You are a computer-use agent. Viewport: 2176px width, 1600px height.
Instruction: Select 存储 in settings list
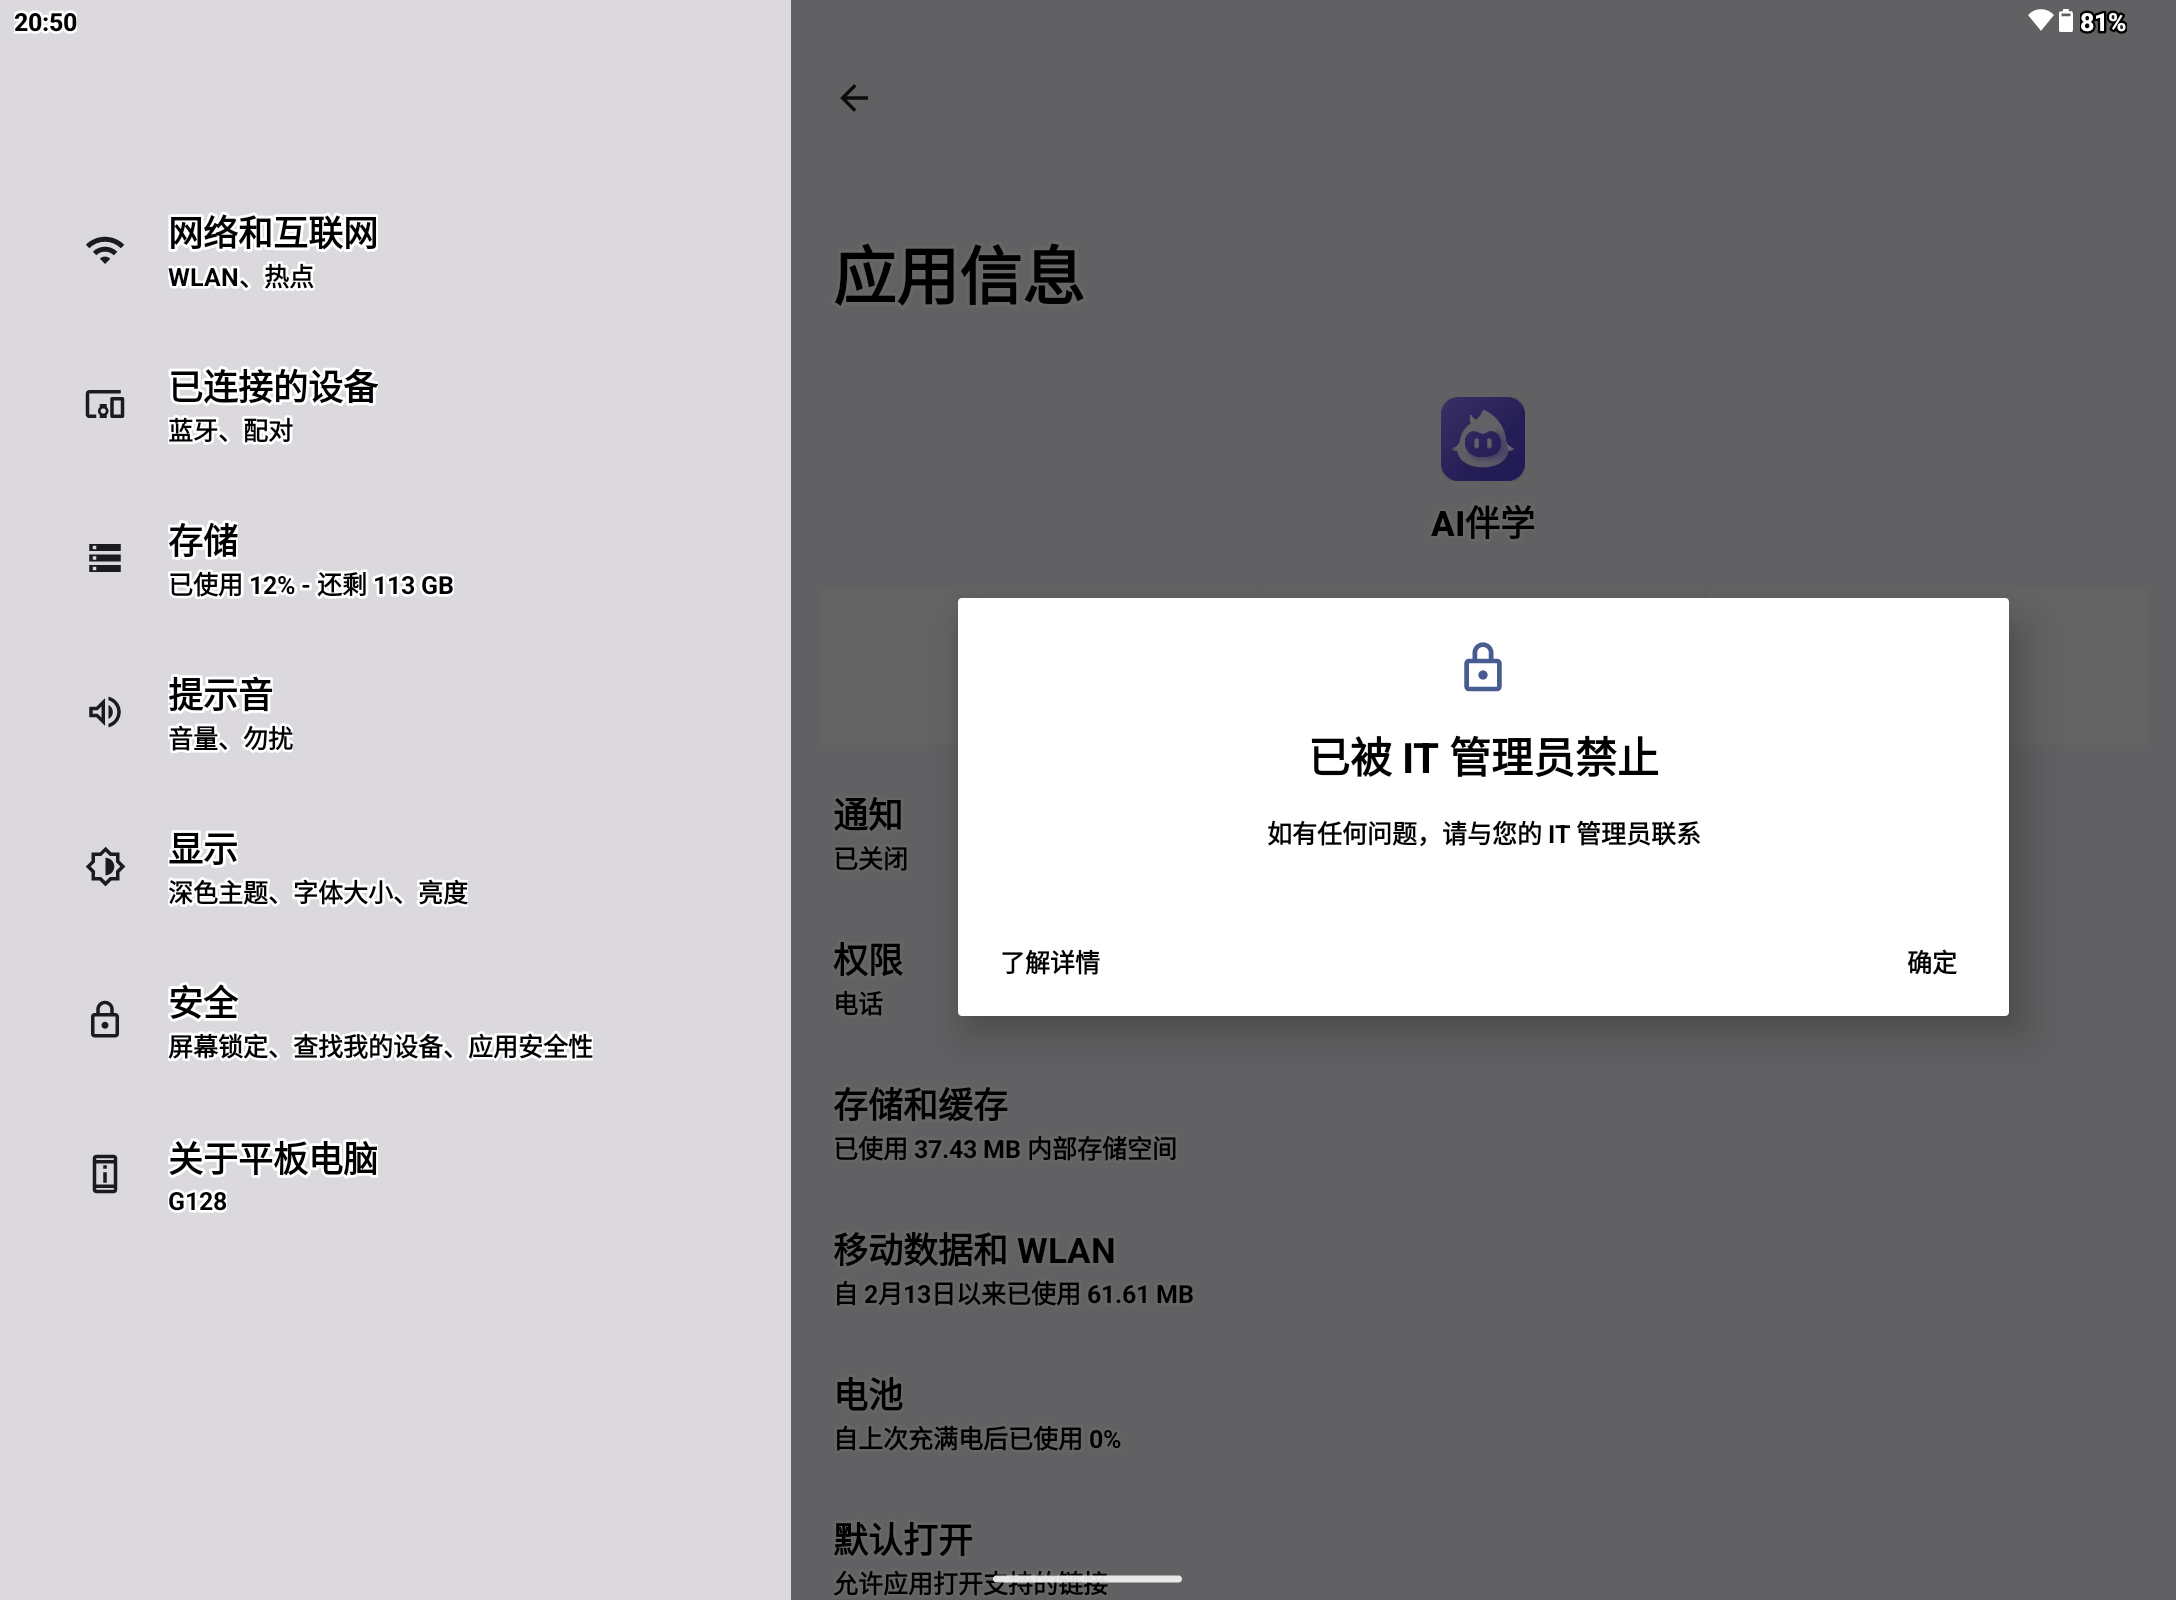[310, 558]
